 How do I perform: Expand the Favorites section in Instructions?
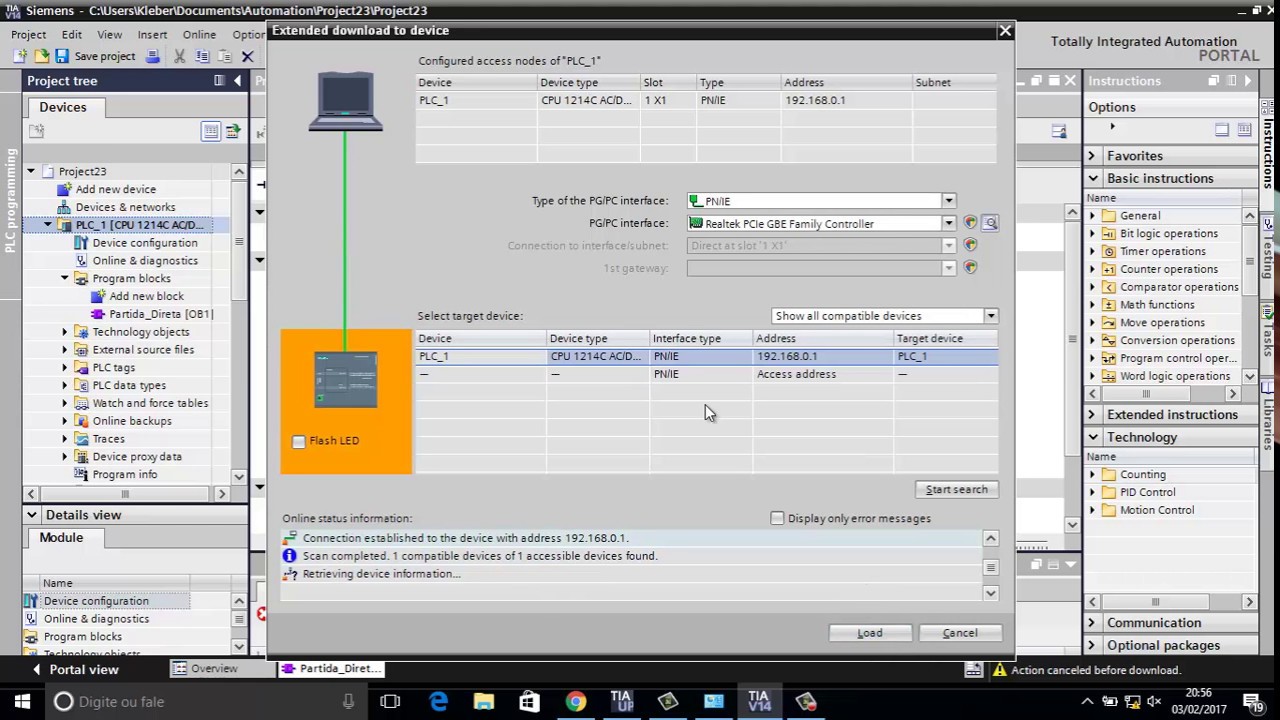1093,156
